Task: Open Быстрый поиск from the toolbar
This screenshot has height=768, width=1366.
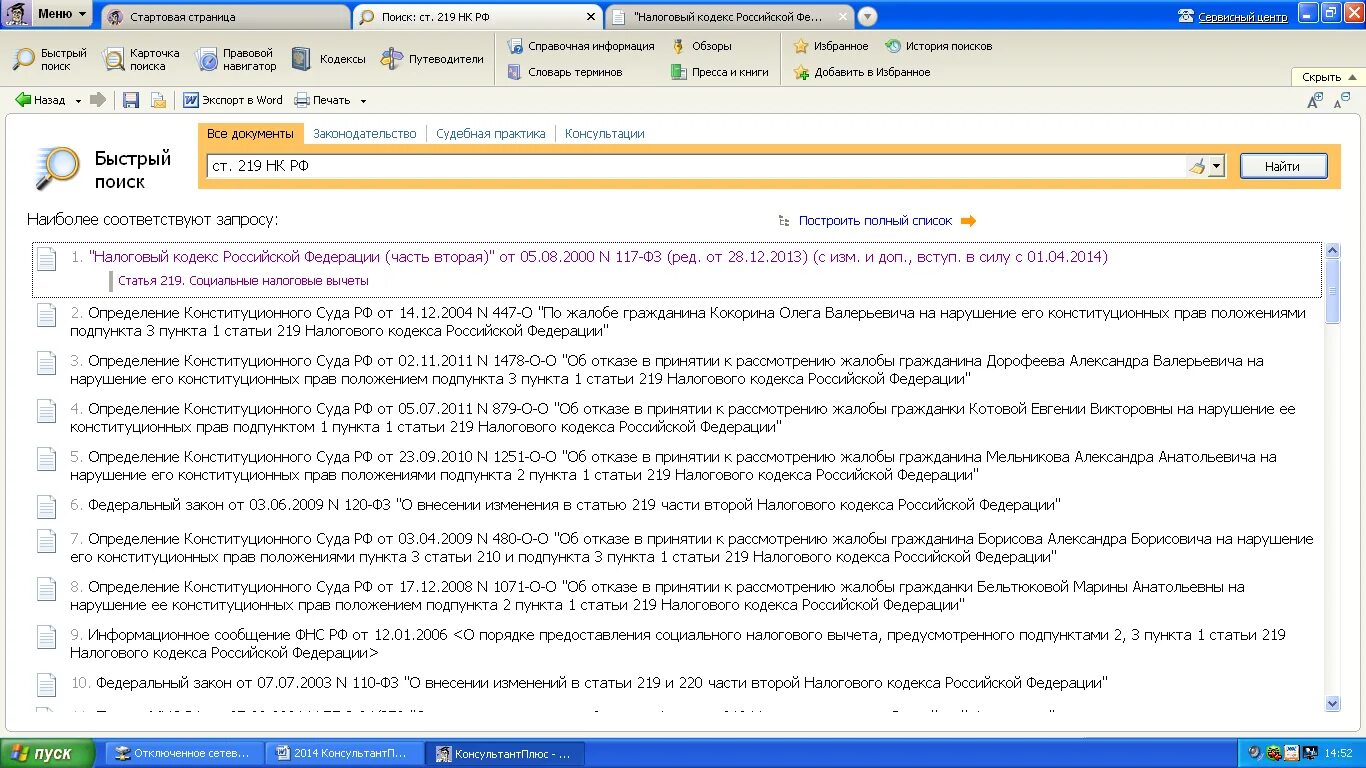Action: (50, 59)
